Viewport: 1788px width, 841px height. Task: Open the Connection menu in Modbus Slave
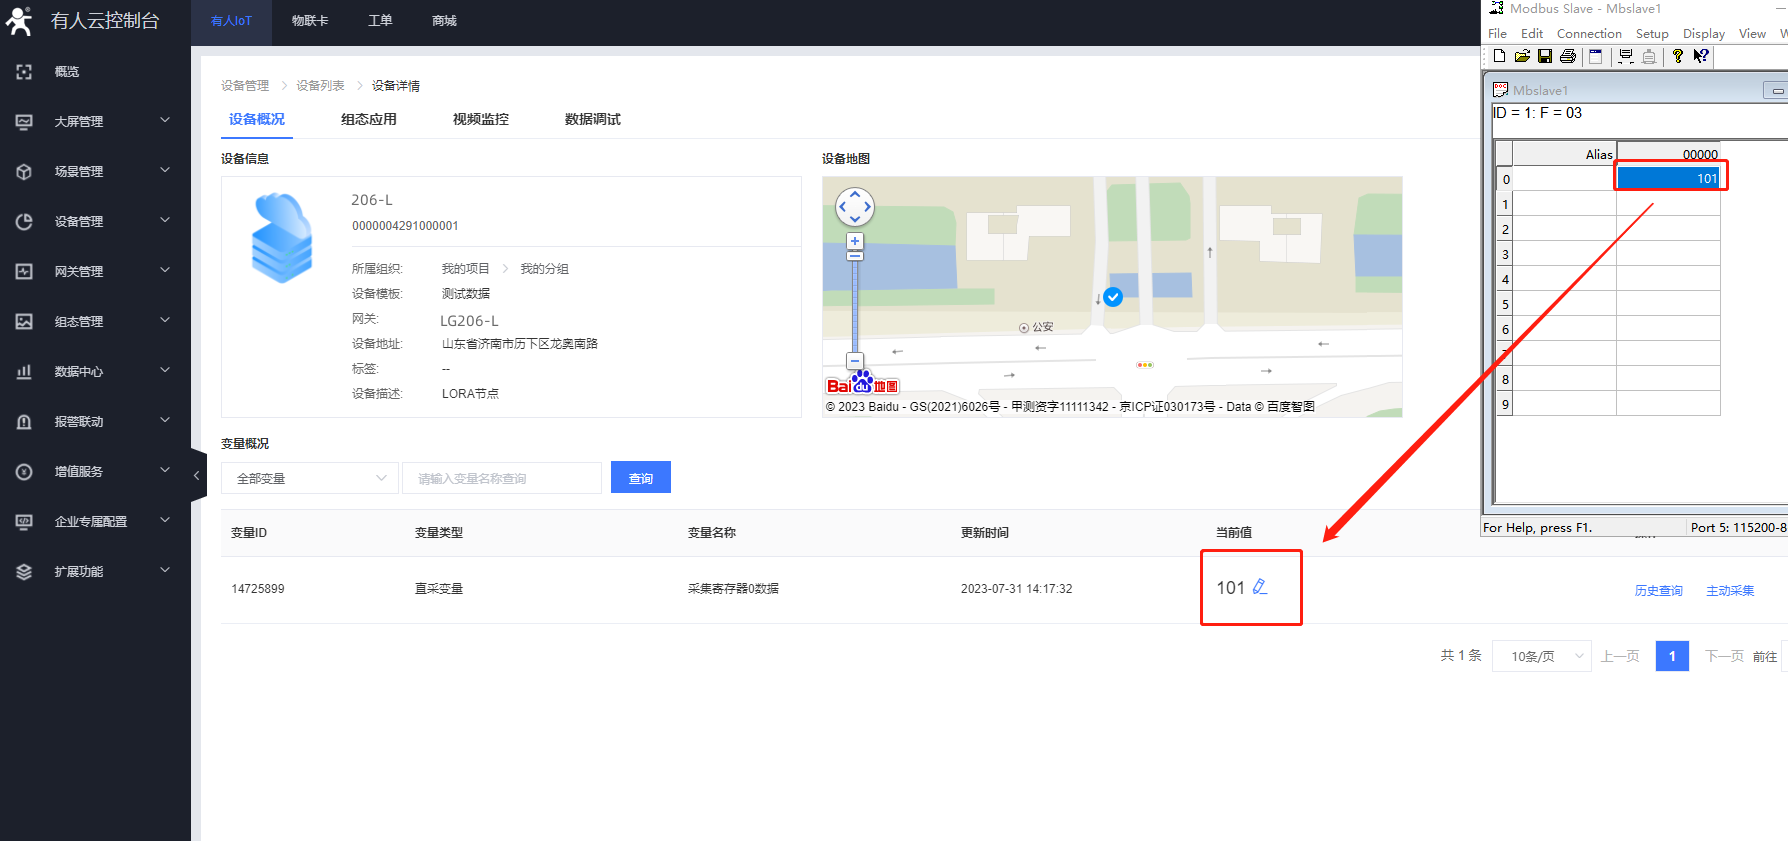1589,33
